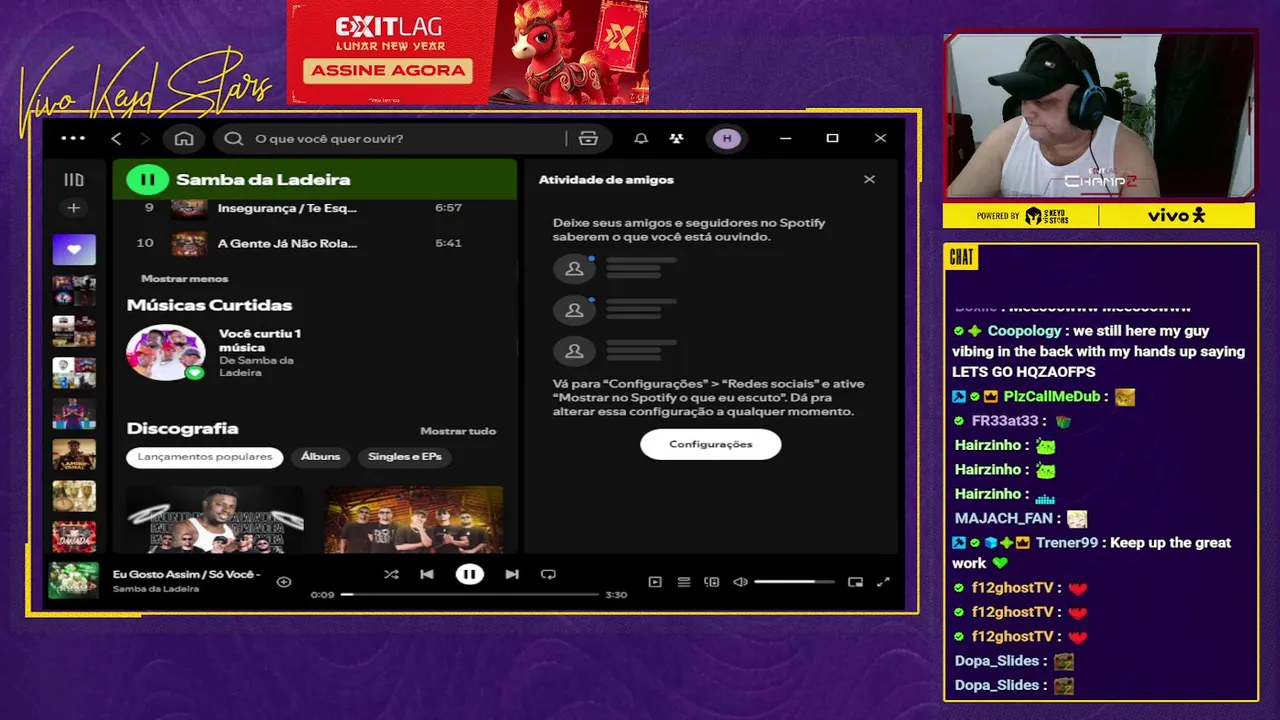Toggle the Now Playing view icon
This screenshot has width=1280, height=720.
(655, 582)
